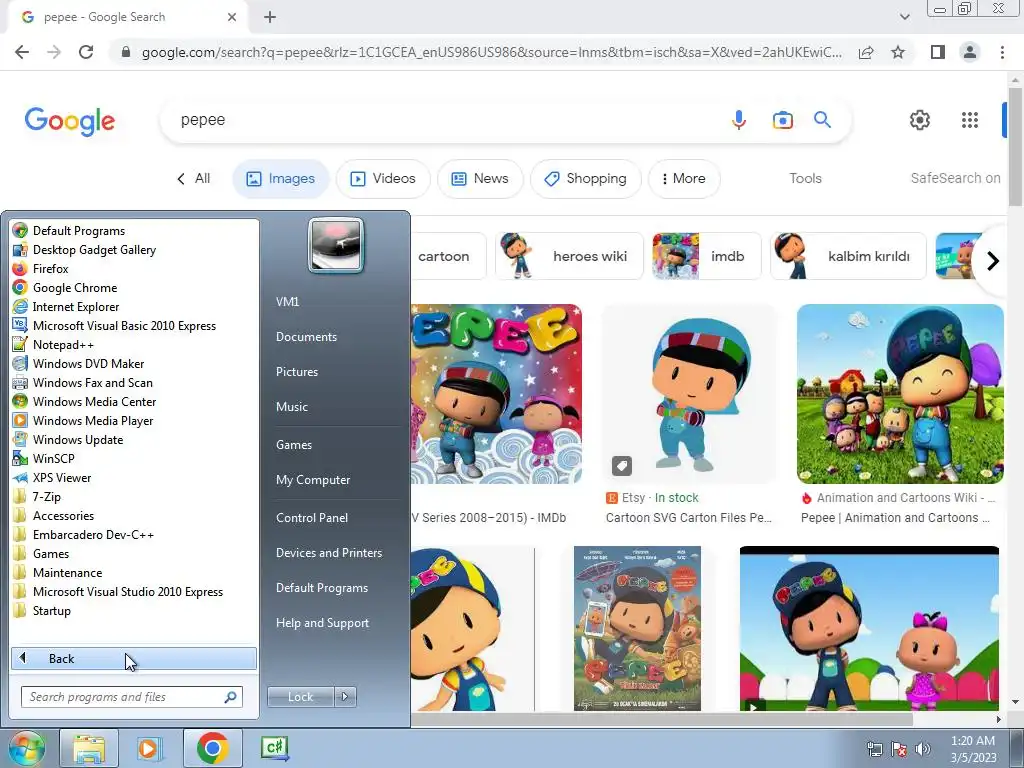This screenshot has width=1024, height=768.
Task: Expand the More search options
Action: coord(684,178)
